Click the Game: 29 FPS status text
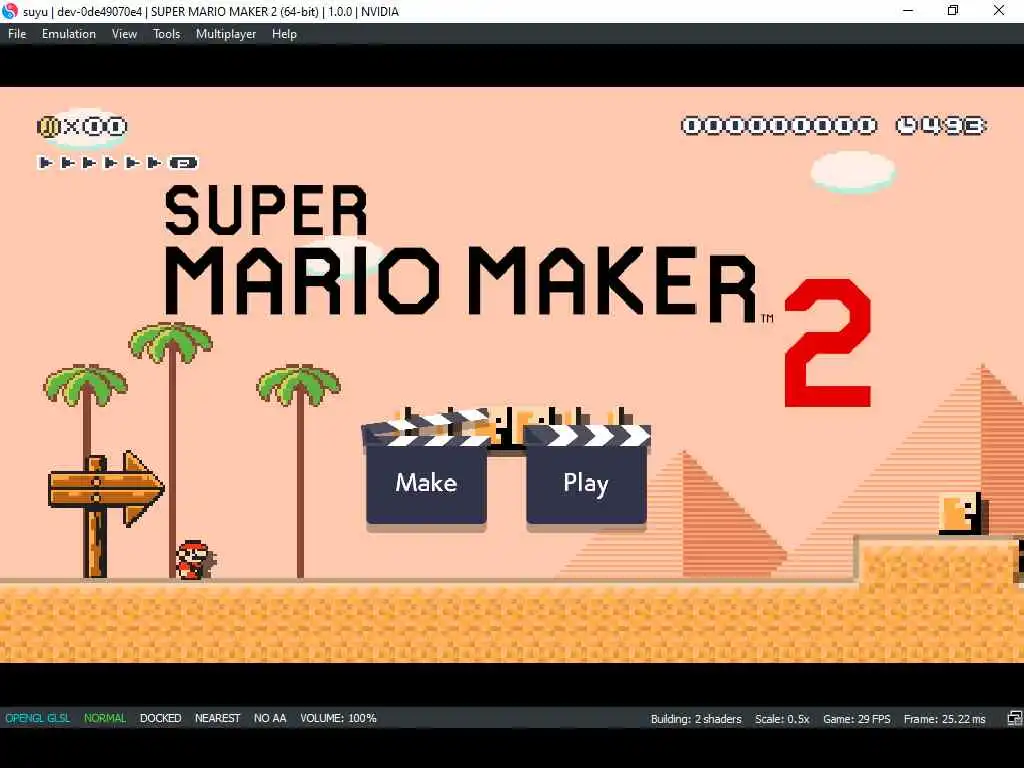 [x=857, y=719]
